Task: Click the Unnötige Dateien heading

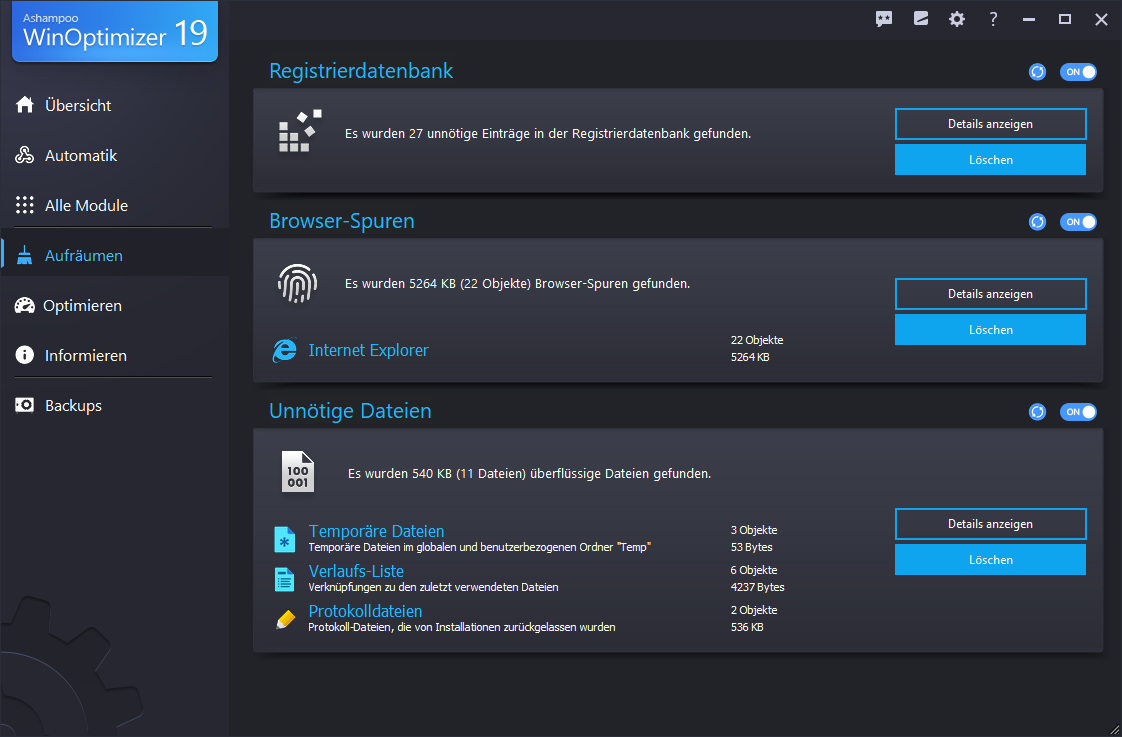Action: click(351, 411)
